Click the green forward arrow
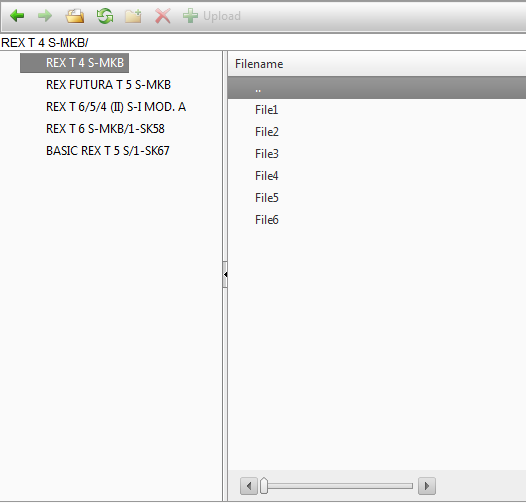This screenshot has height=503, width=526. [45, 16]
